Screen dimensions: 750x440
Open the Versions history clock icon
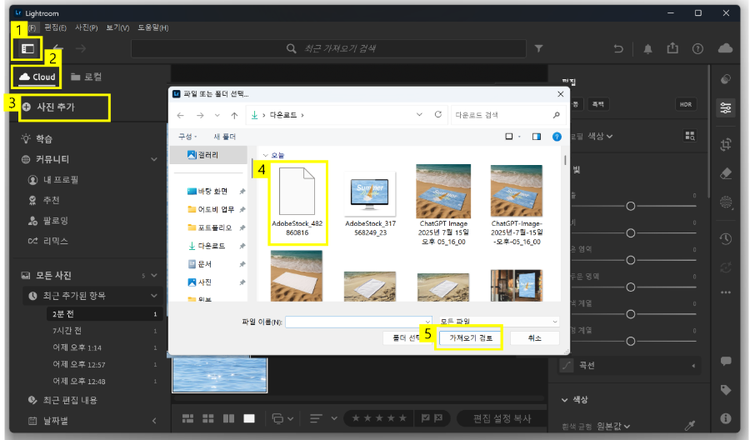point(726,239)
